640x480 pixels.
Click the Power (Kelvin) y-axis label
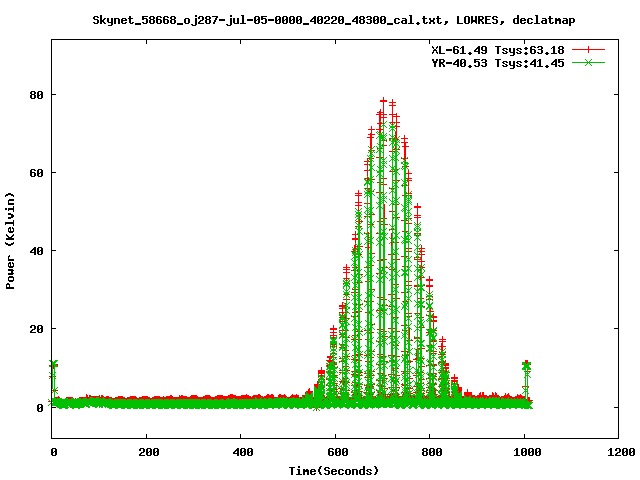click(x=10, y=241)
